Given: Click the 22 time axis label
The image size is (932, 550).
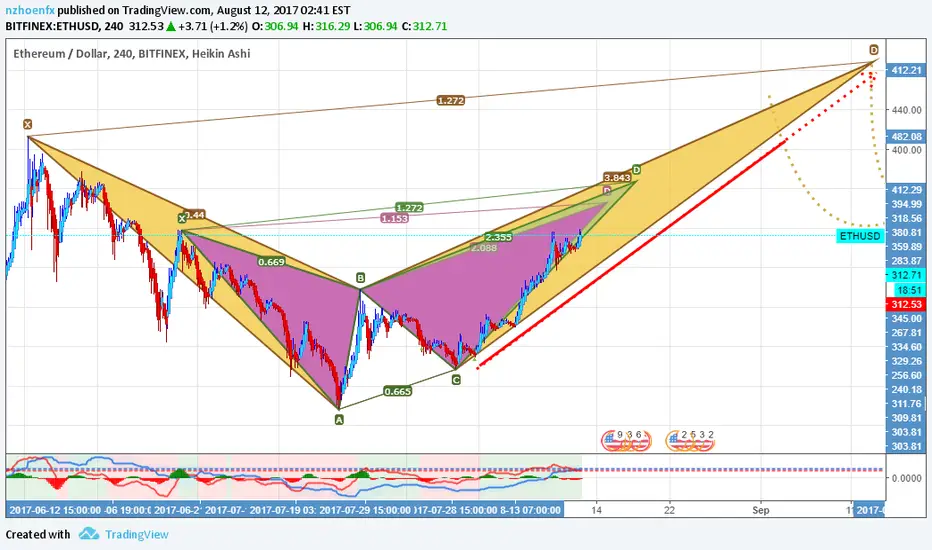Looking at the screenshot, I should point(670,510).
